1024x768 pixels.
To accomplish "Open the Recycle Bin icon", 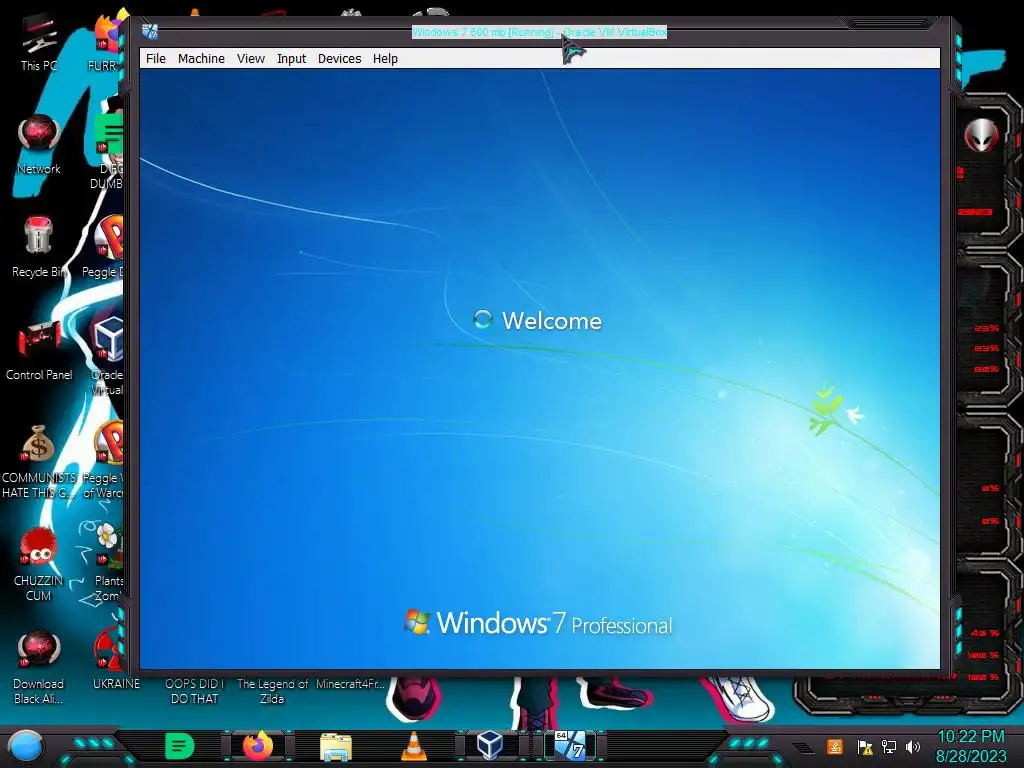I will [x=39, y=248].
